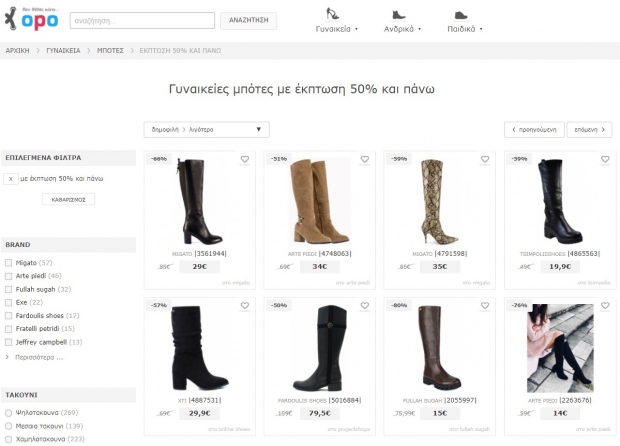Favorite the Fardoulis Shoes 5016884 heart
The image size is (620, 446).
coord(365,305)
